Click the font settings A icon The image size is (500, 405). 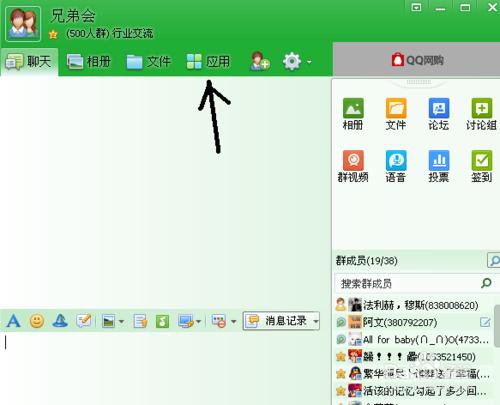coord(14,321)
